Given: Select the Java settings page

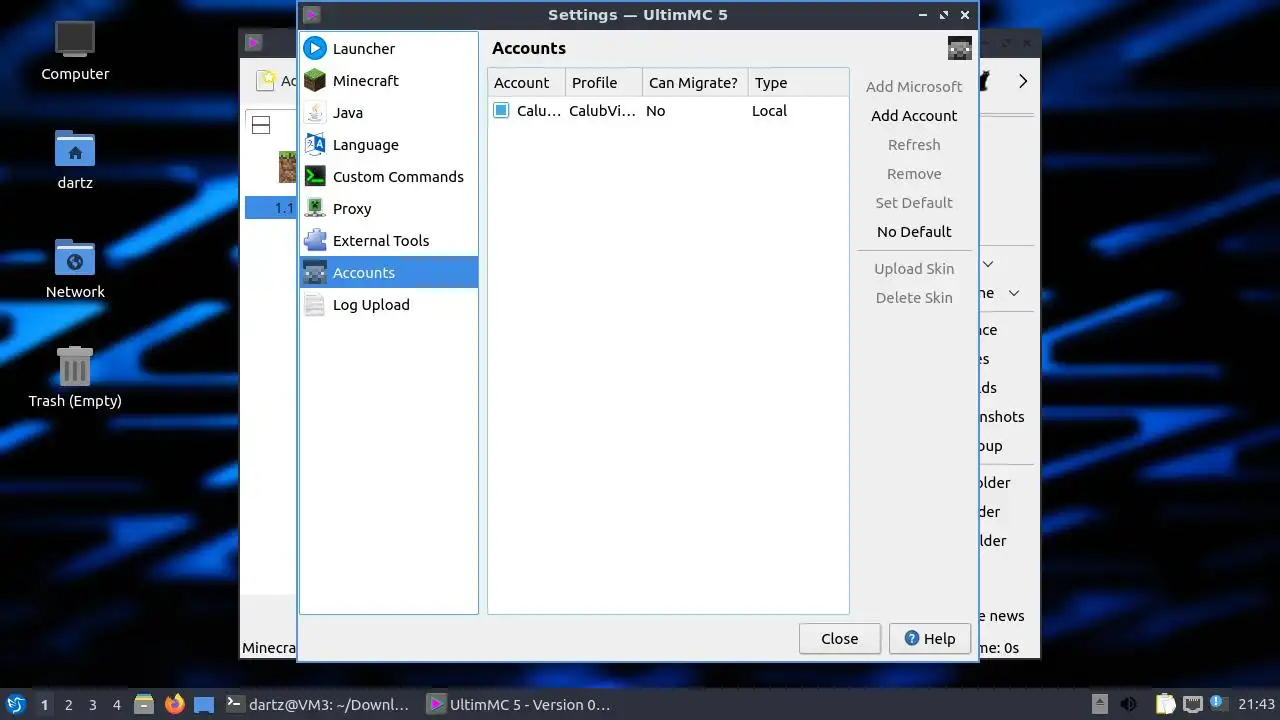Looking at the screenshot, I should click(x=389, y=112).
